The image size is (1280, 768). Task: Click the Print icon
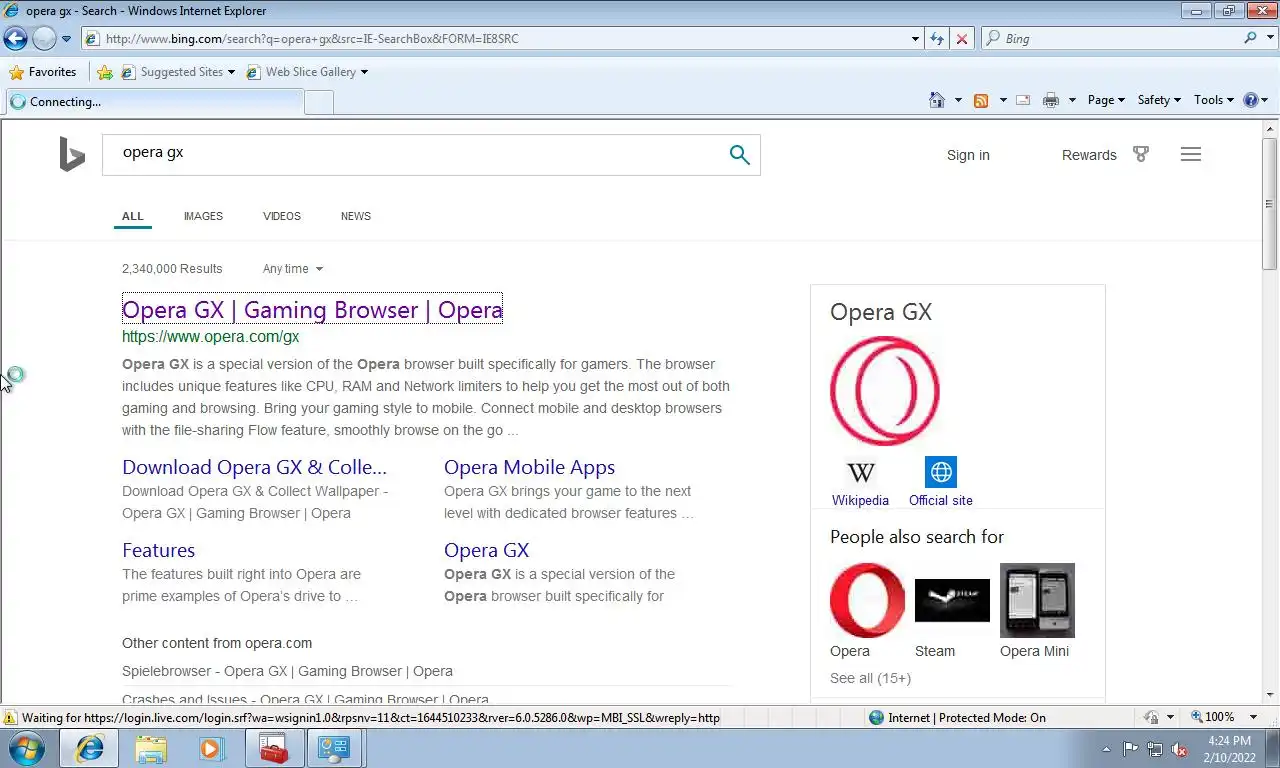coord(1051,100)
